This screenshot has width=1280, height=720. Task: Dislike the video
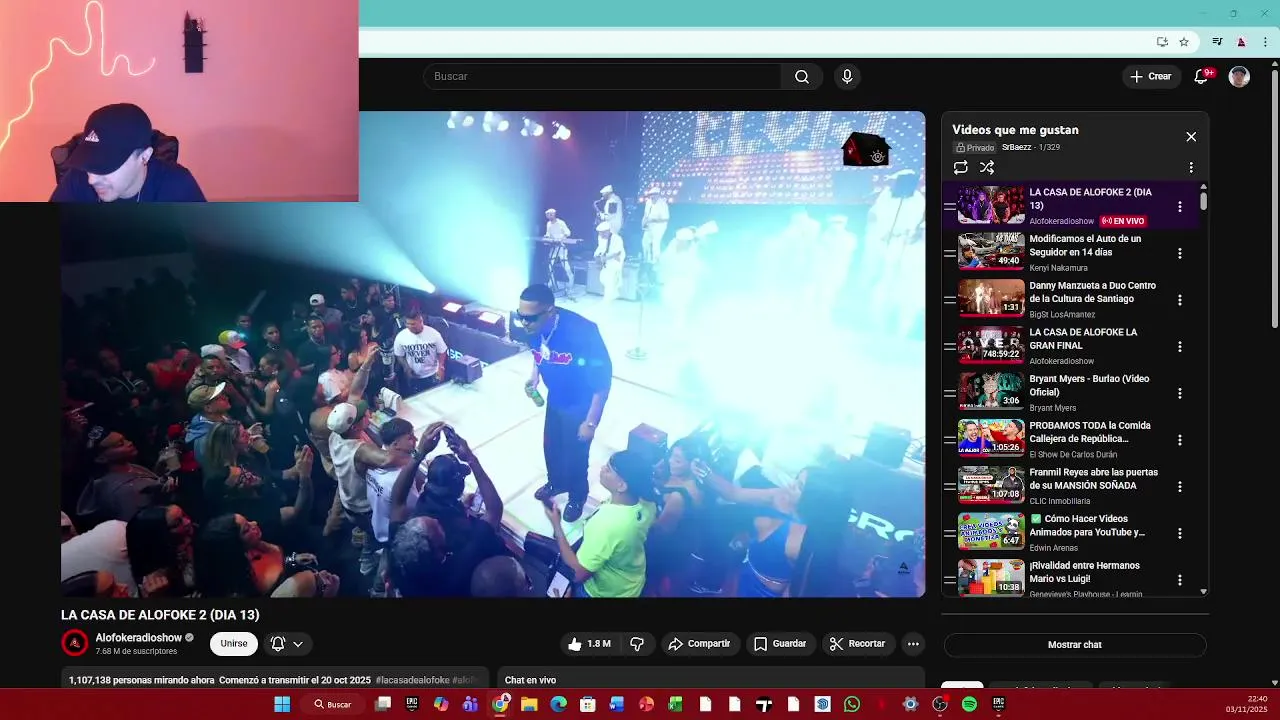click(637, 644)
